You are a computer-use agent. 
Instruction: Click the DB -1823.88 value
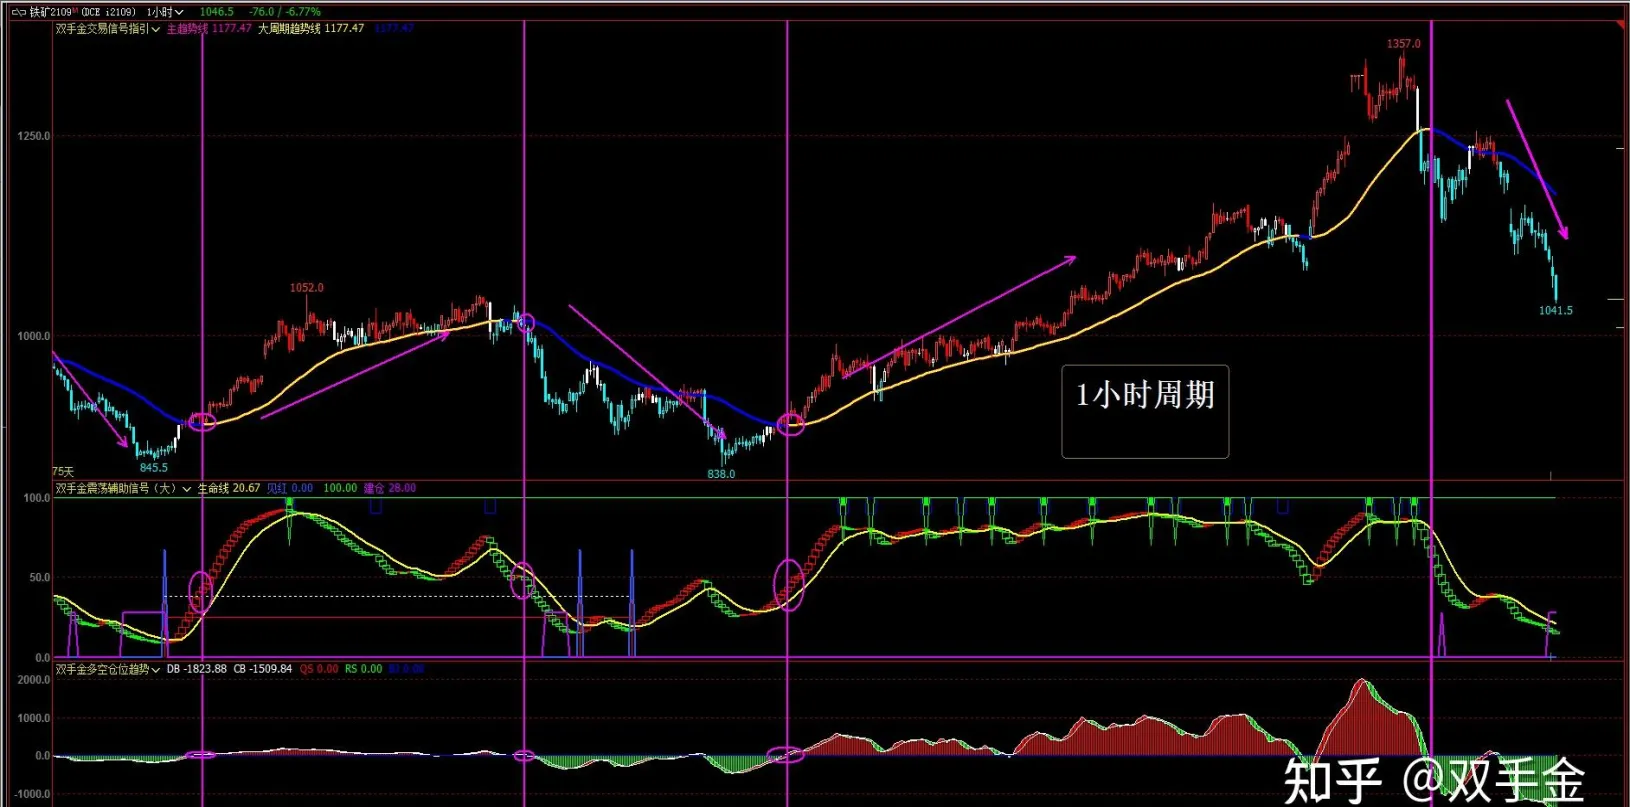coord(197,669)
